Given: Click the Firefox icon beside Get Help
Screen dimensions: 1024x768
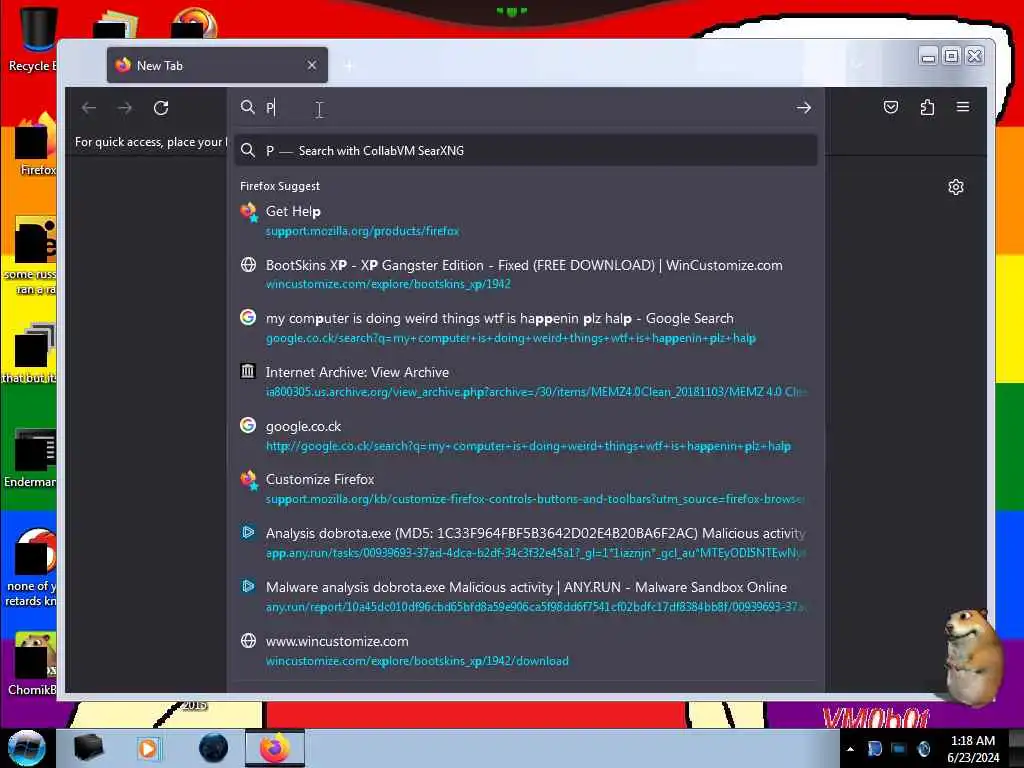Looking at the screenshot, I should coord(248,212).
